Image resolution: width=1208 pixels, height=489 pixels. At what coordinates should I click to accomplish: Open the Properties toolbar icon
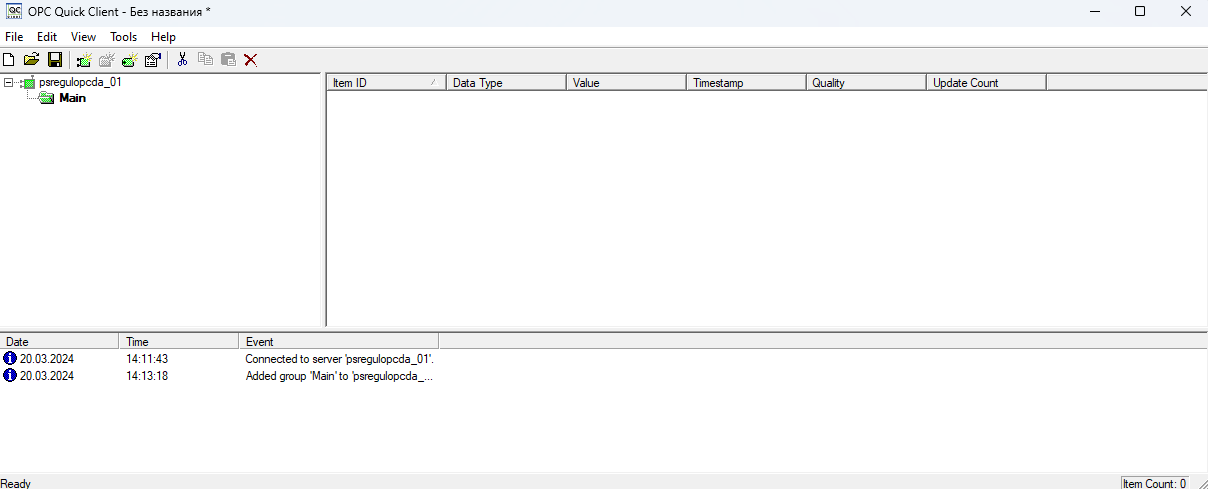(153, 60)
